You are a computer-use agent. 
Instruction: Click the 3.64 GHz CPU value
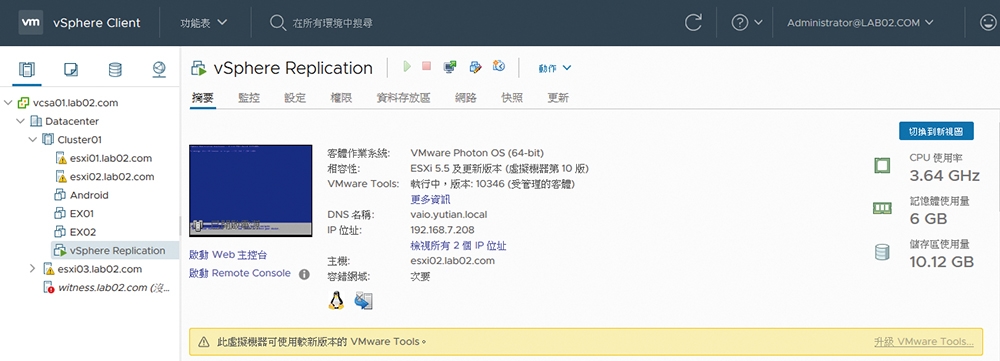[x=945, y=175]
